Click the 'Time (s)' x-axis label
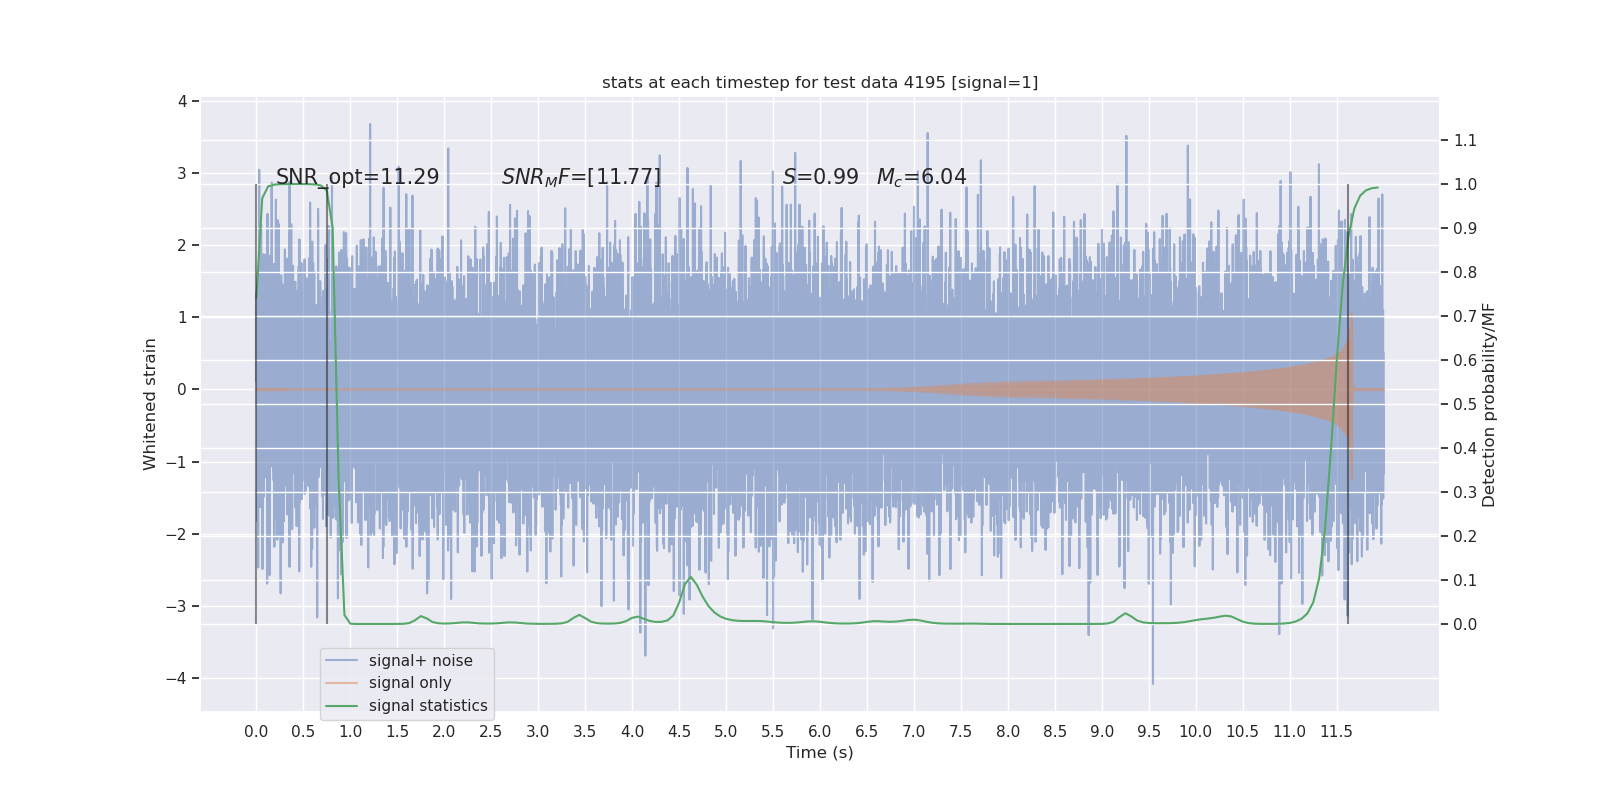Viewport: 1600px width, 800px height. pyautogui.click(x=820, y=753)
